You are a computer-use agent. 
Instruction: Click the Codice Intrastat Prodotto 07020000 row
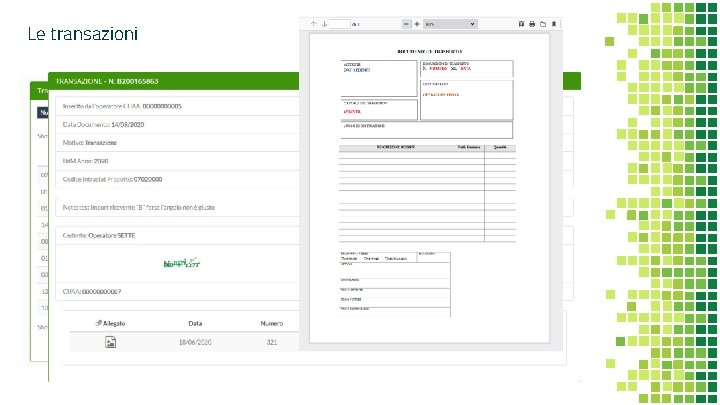pyautogui.click(x=177, y=180)
